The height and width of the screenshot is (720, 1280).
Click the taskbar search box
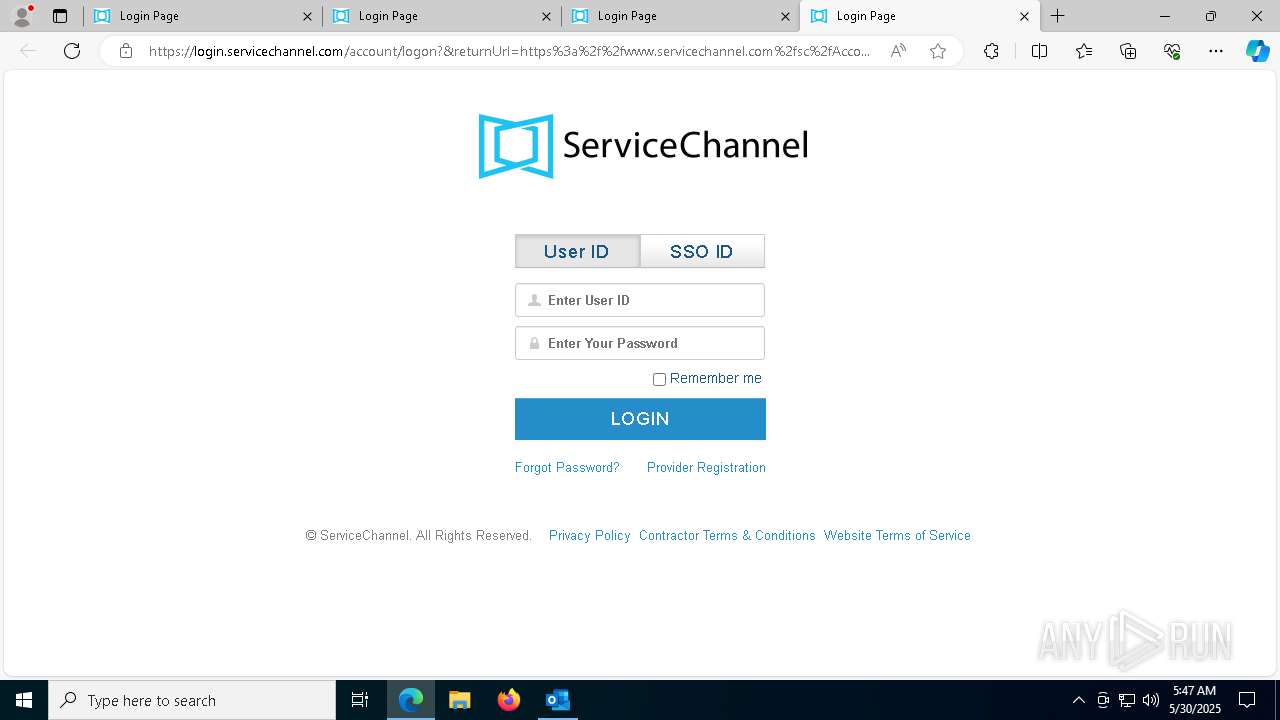tap(192, 700)
